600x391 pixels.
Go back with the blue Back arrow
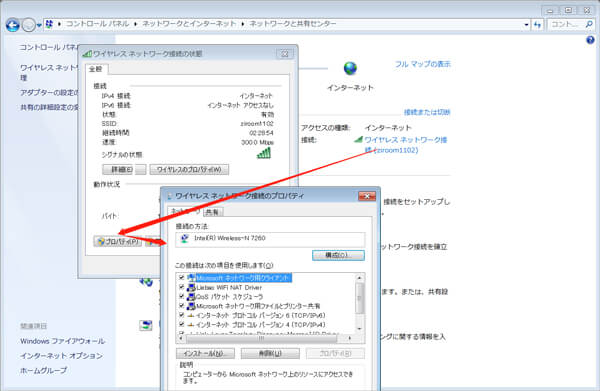(x=13, y=25)
